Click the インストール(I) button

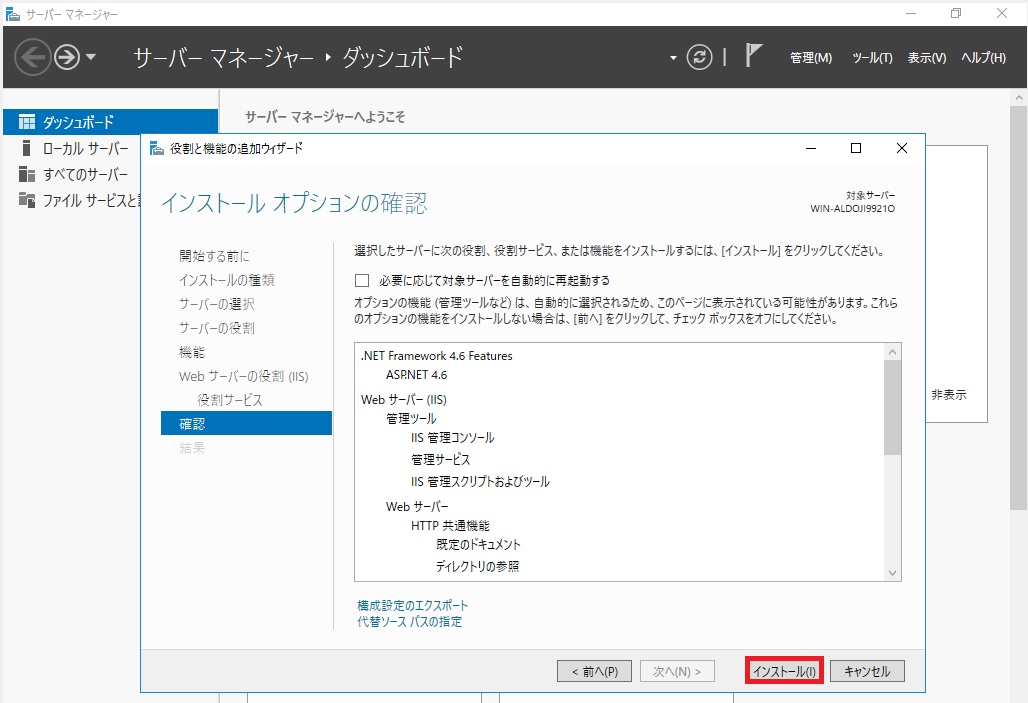pos(784,671)
